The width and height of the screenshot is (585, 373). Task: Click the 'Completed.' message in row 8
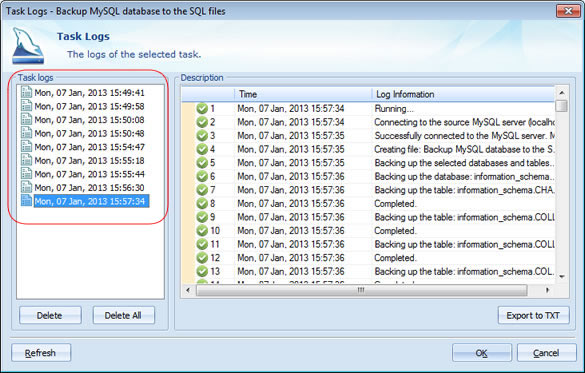coord(395,204)
